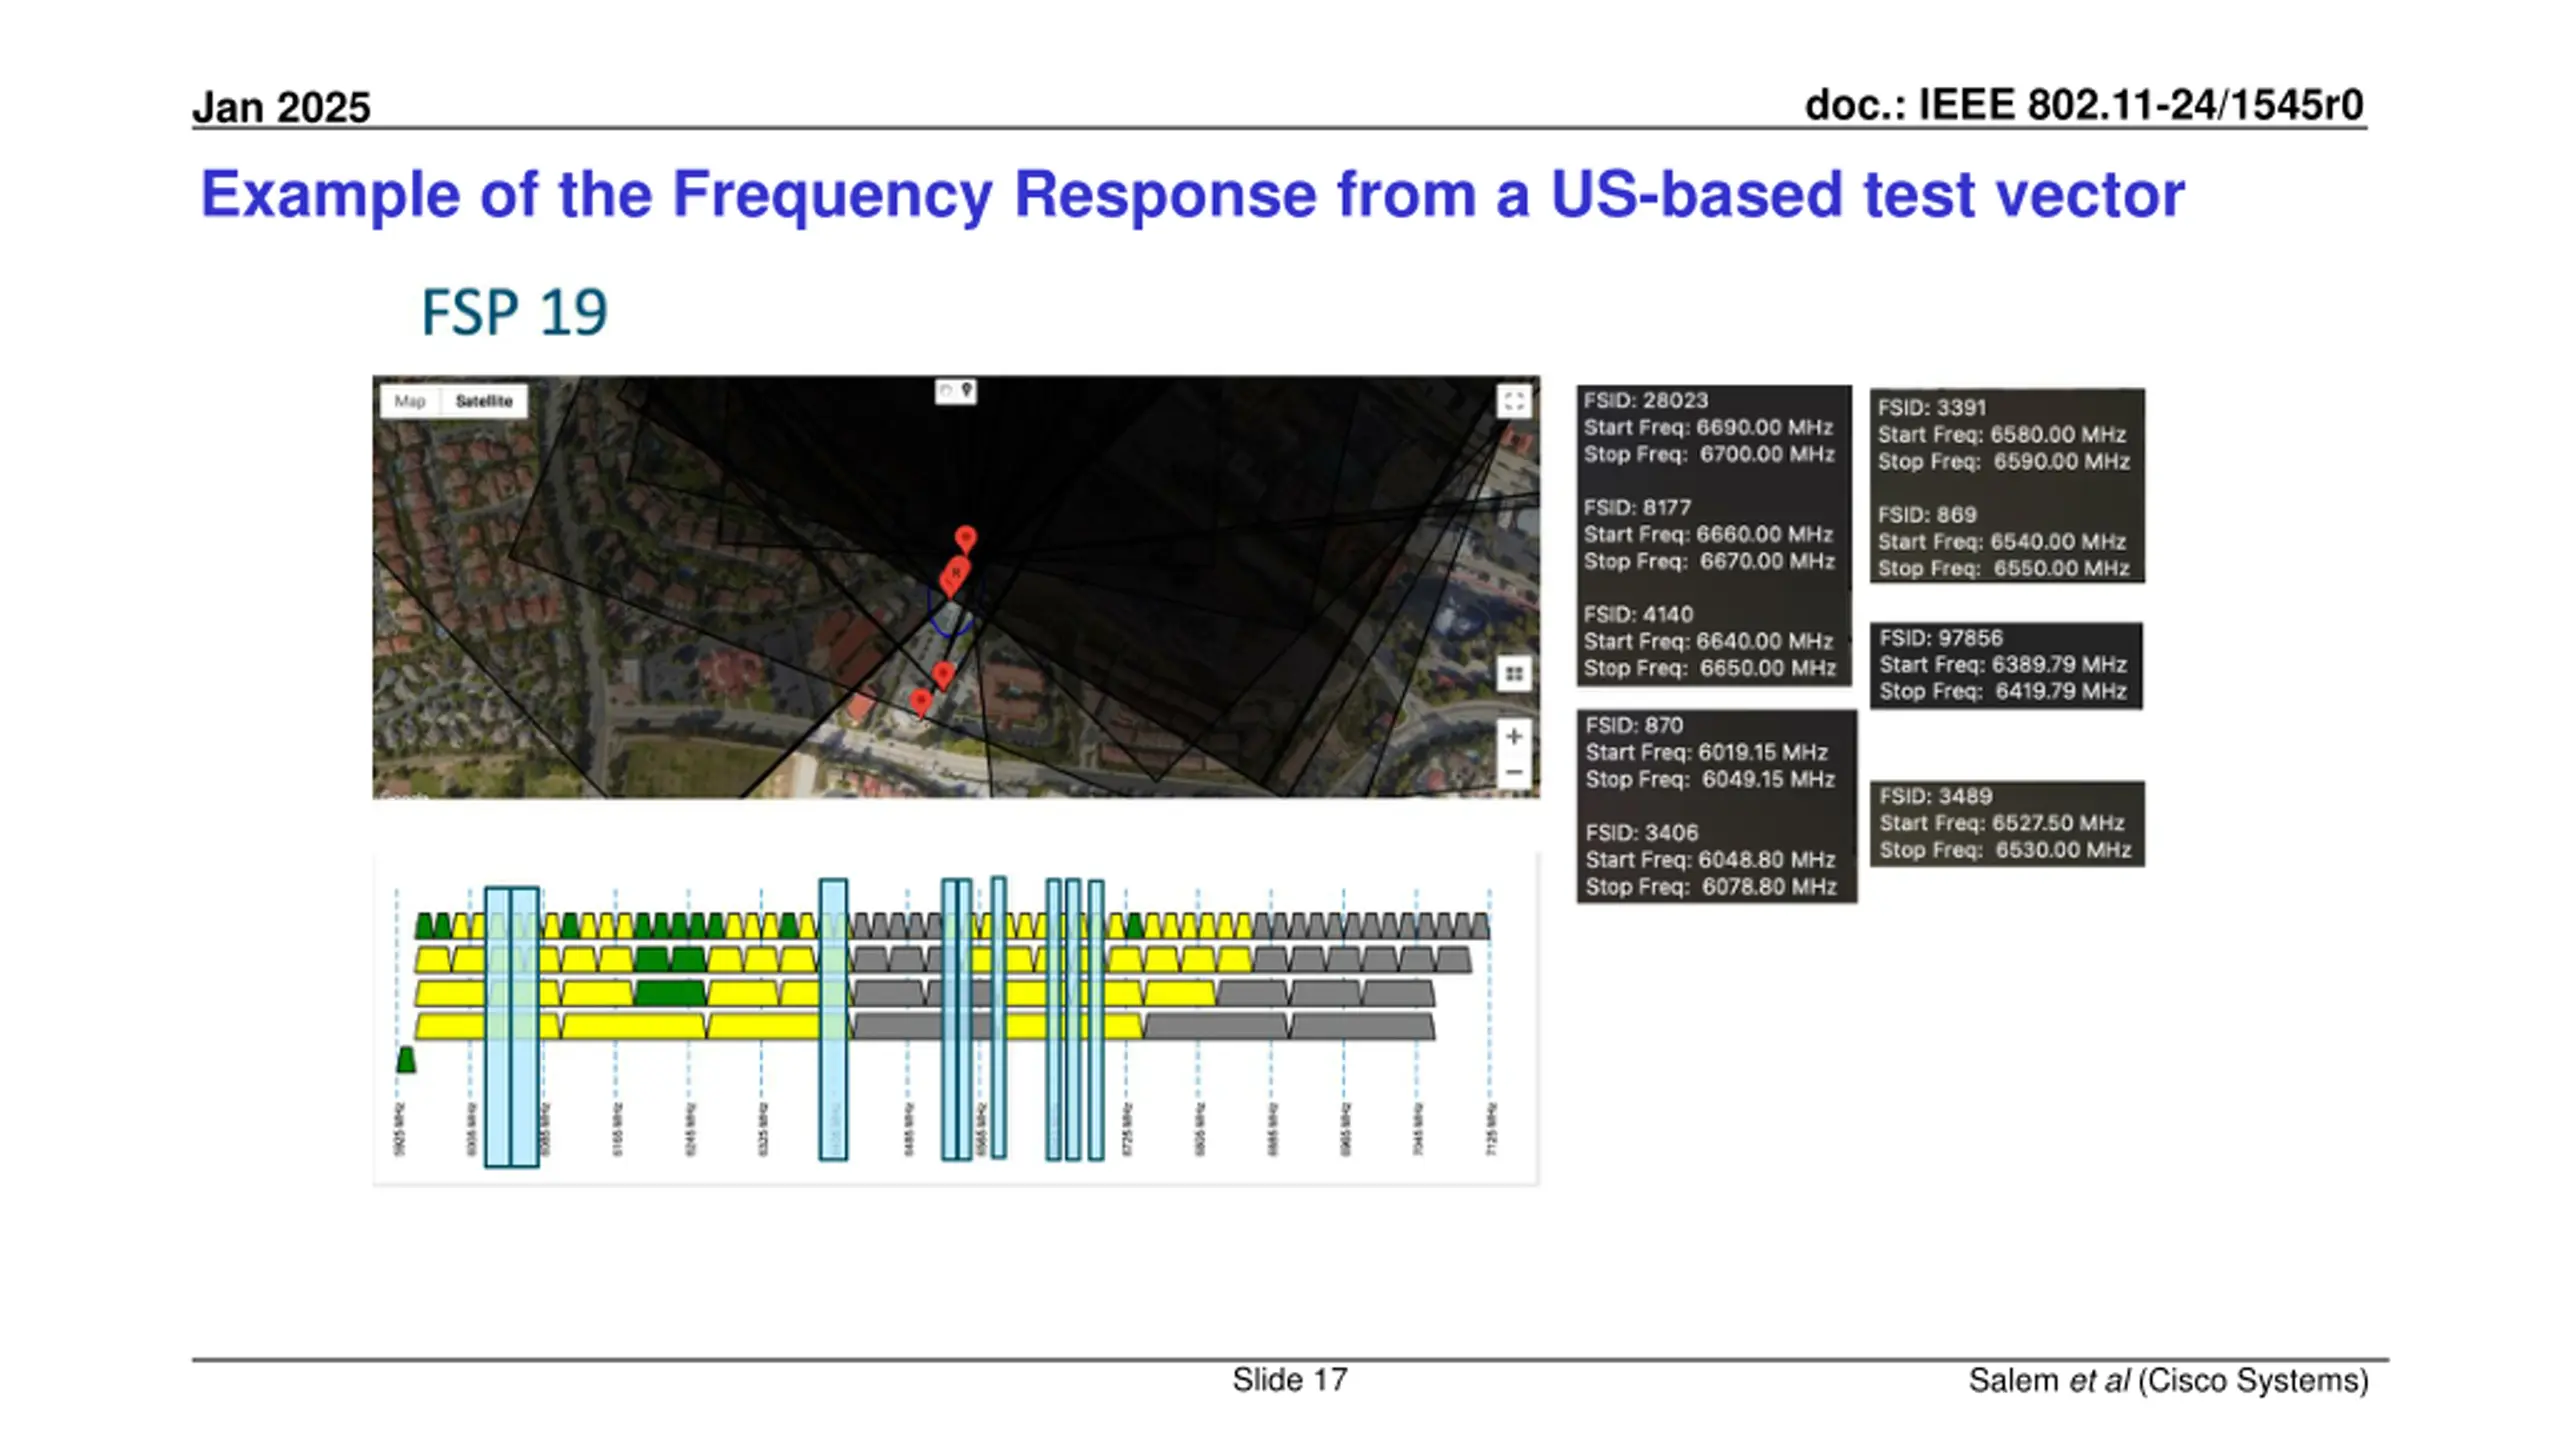Click the FSID: 3391 label
Viewport: 2560px width, 1440px height.
point(1931,408)
